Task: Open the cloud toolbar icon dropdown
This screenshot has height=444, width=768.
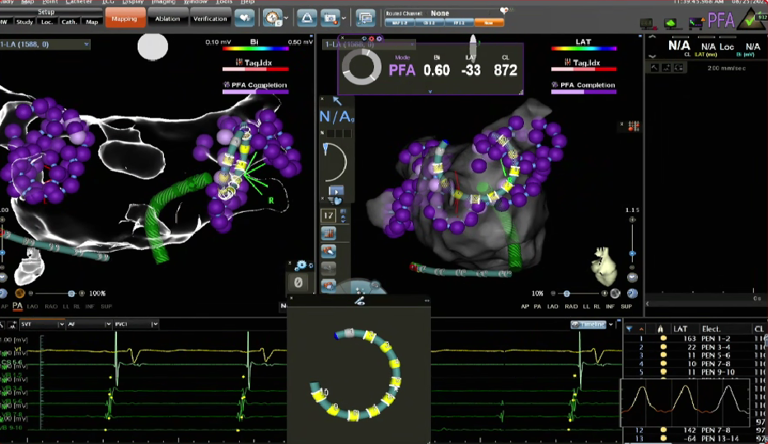Action: 273,18
